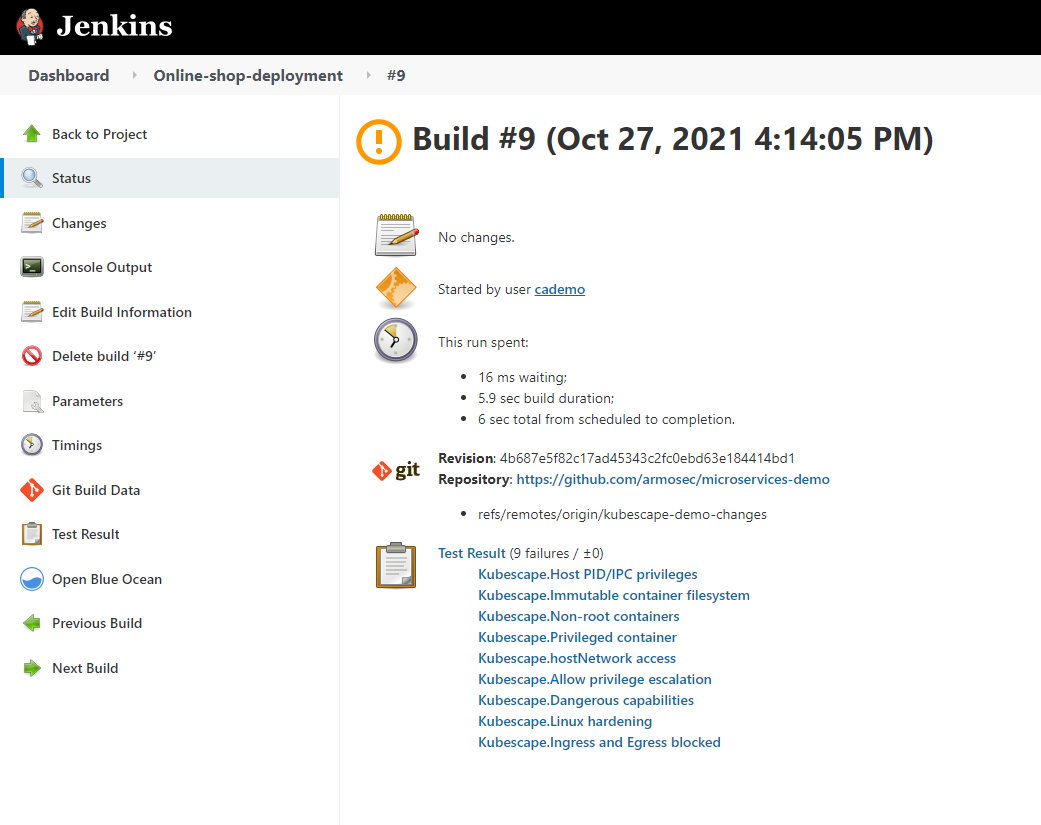Open the Test Result summary link
Screen dimensions: 1041x825
click(472, 553)
